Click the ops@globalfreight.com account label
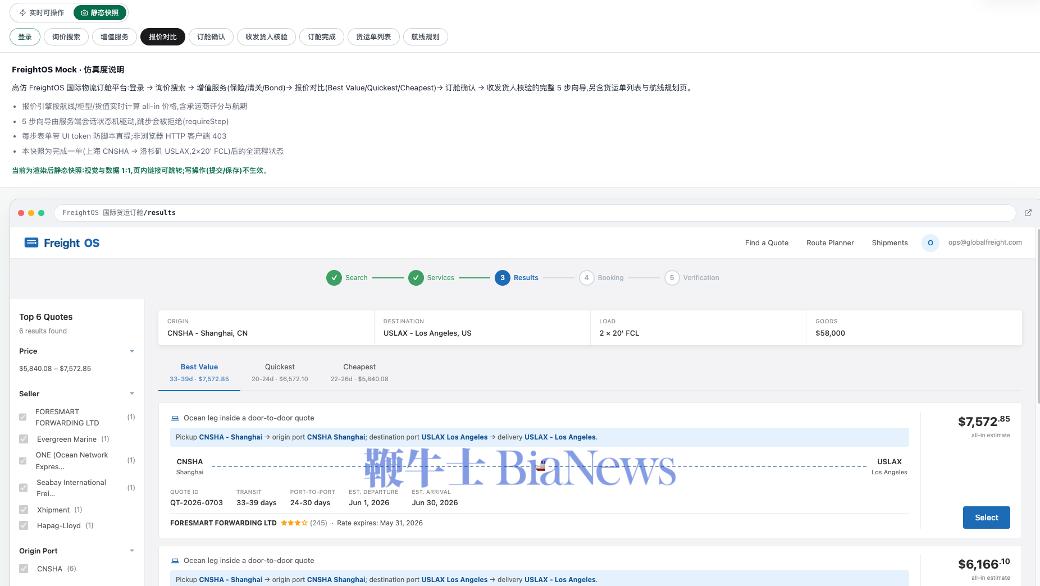 tap(985, 243)
